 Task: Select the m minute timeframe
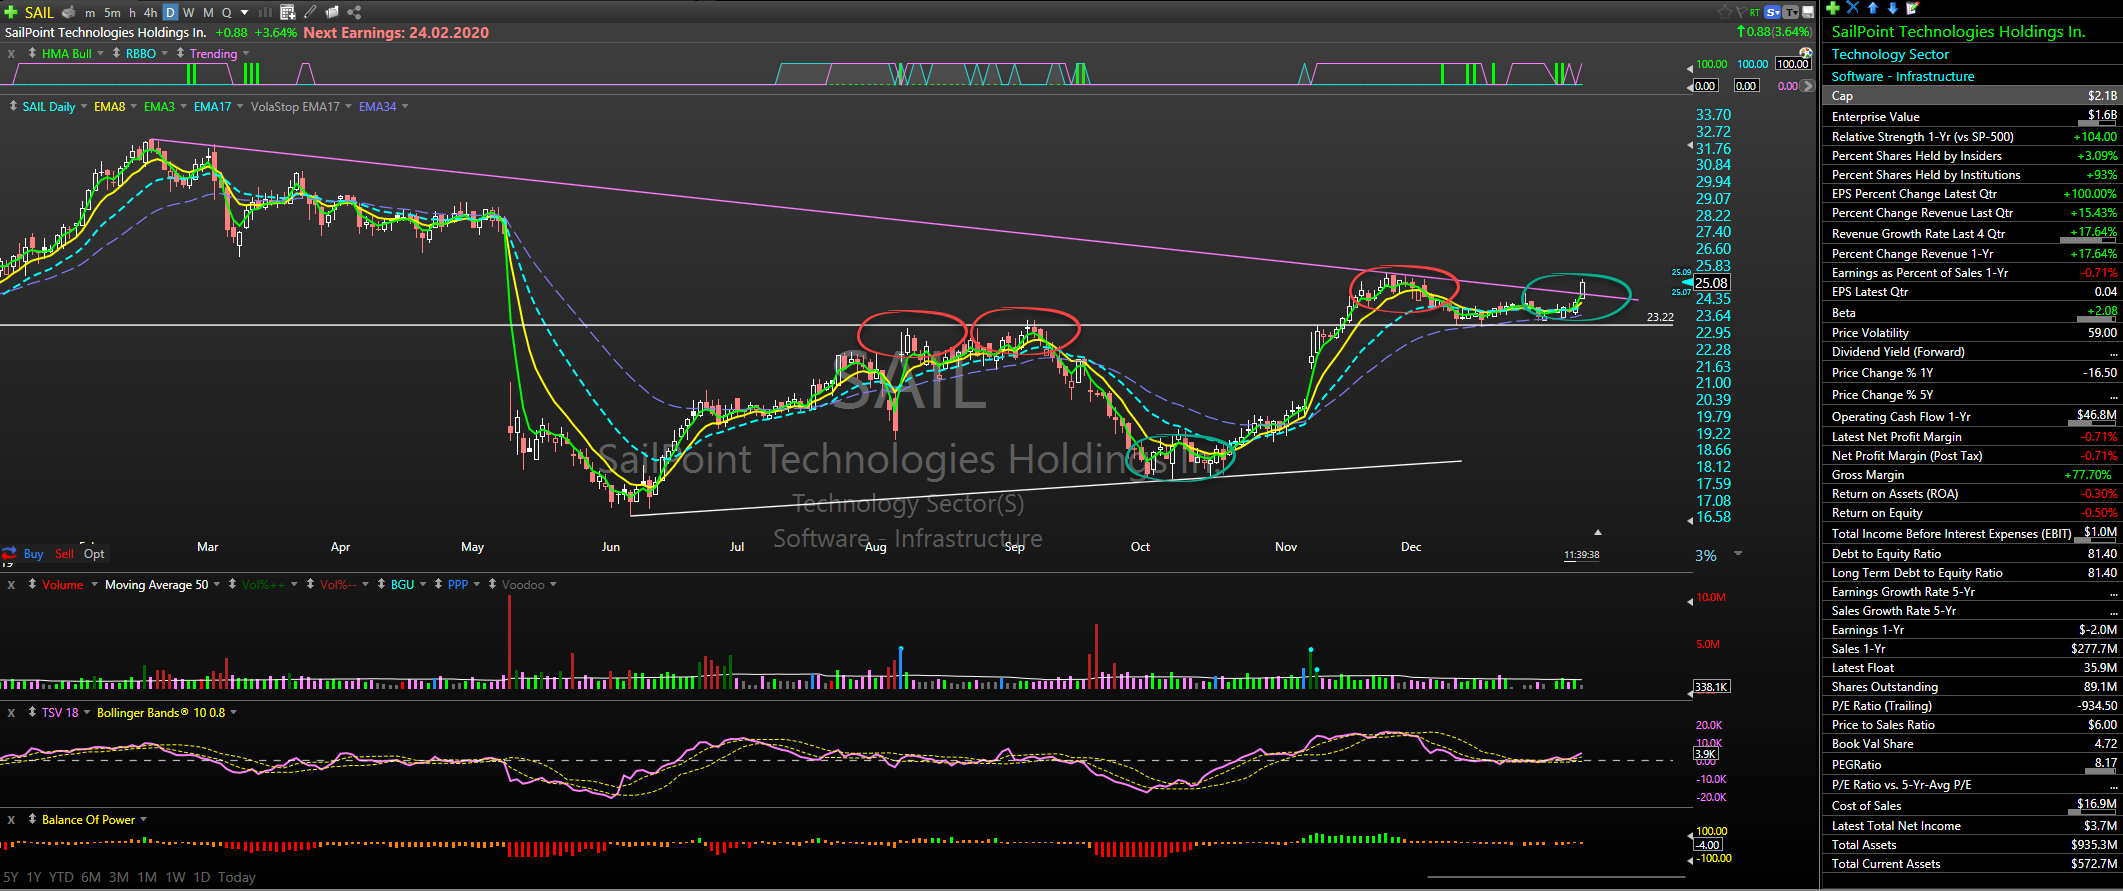pyautogui.click(x=90, y=13)
